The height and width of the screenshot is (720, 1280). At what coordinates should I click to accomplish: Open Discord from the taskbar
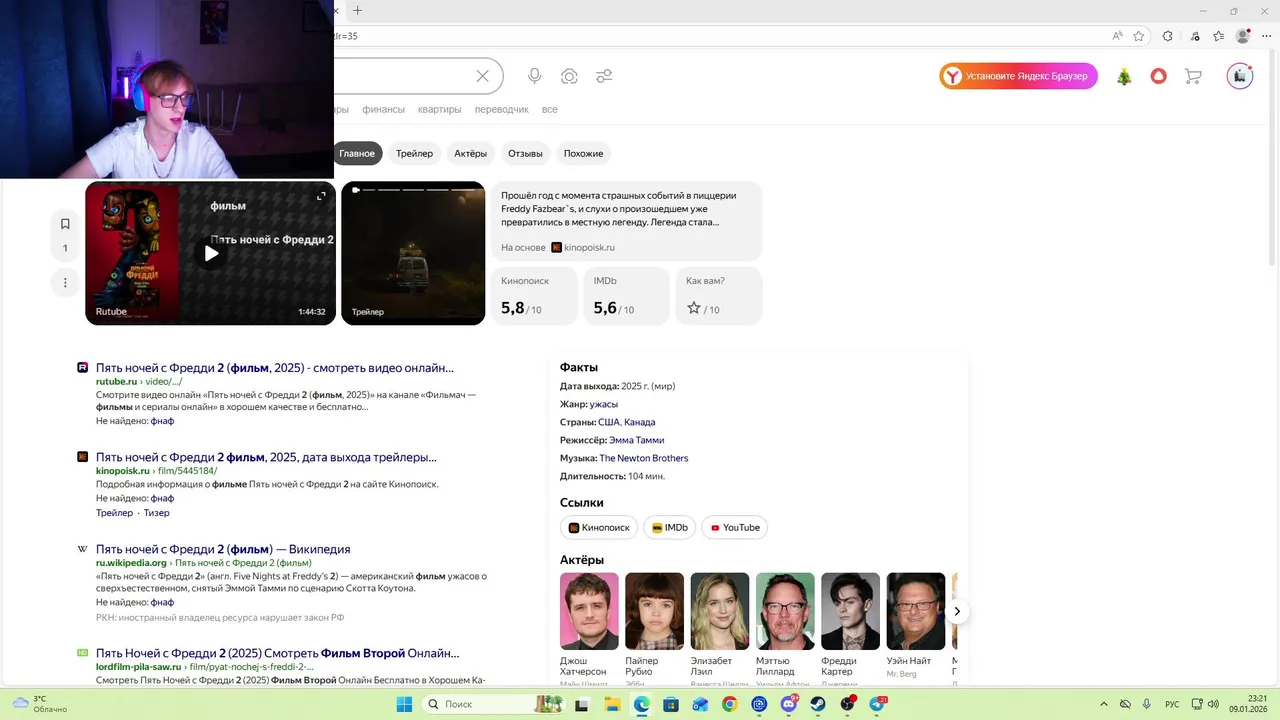789,704
